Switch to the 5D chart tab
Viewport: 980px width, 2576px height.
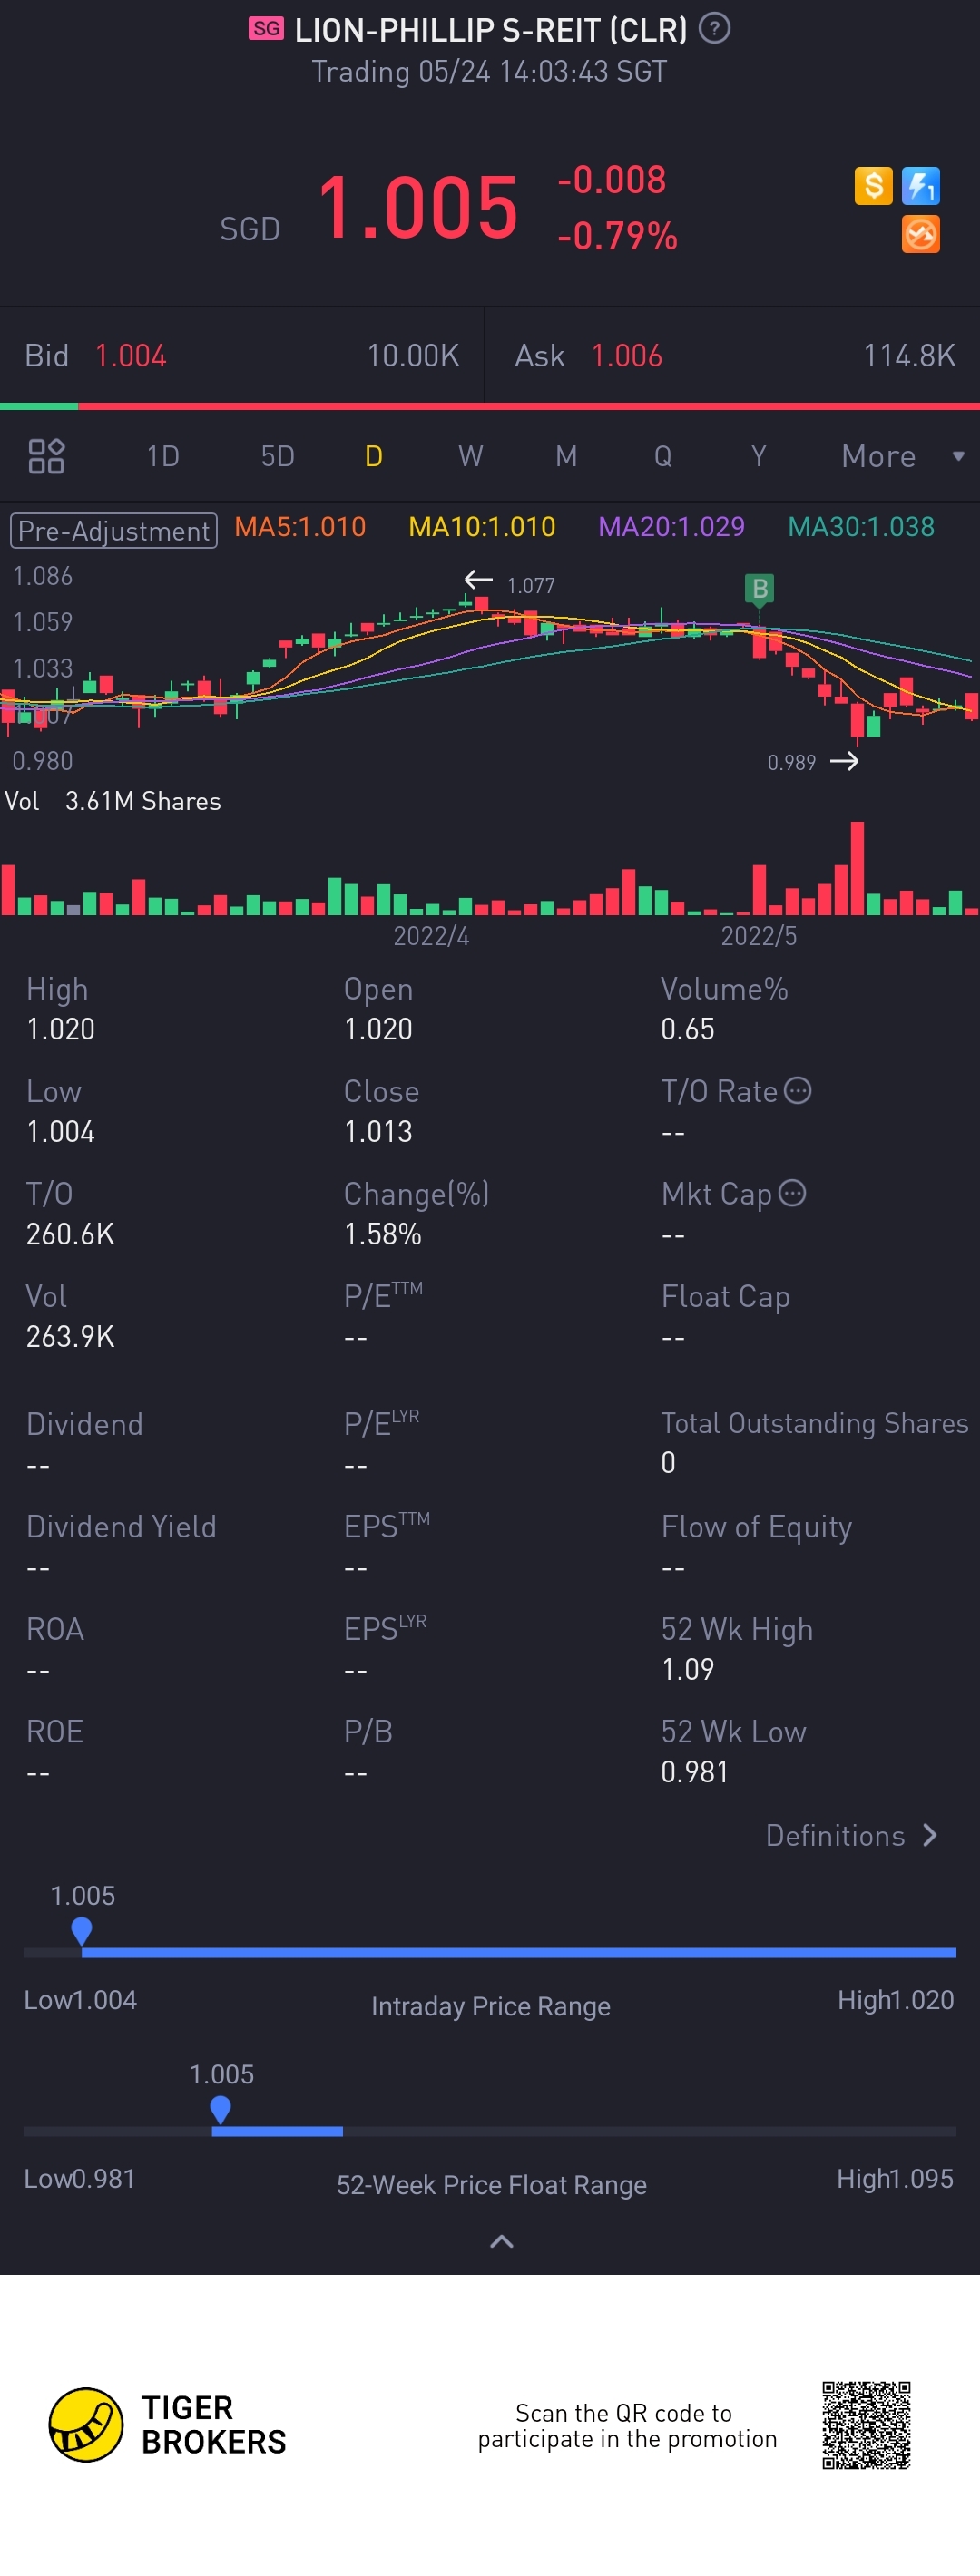click(x=277, y=456)
